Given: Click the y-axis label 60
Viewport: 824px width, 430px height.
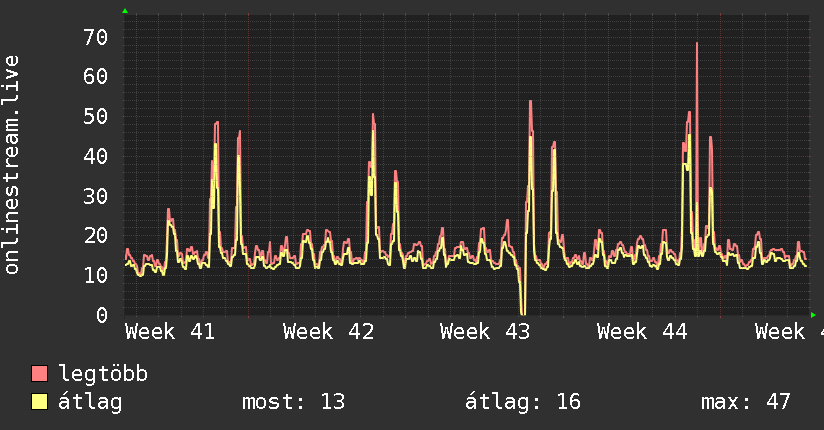Looking at the screenshot, I should click(x=96, y=77).
